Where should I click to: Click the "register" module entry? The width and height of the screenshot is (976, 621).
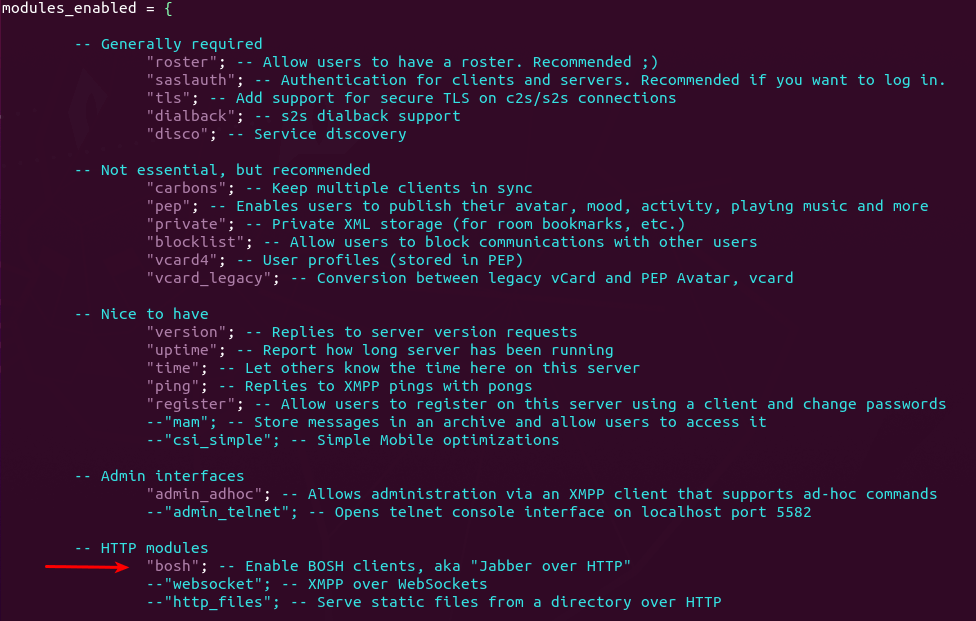tap(191, 404)
